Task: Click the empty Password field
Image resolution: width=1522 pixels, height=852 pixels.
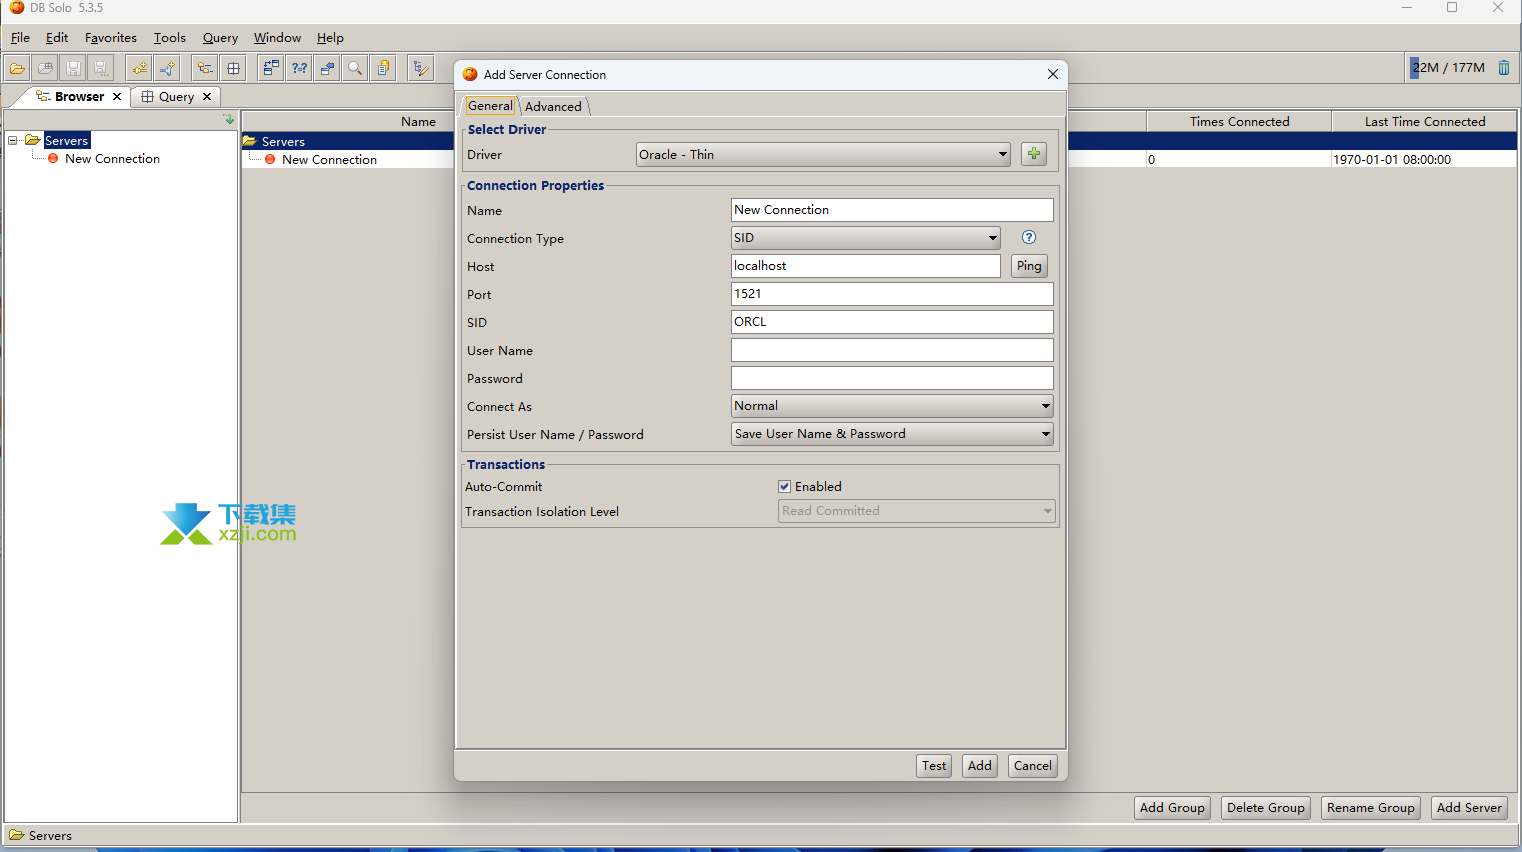Action: tap(892, 378)
